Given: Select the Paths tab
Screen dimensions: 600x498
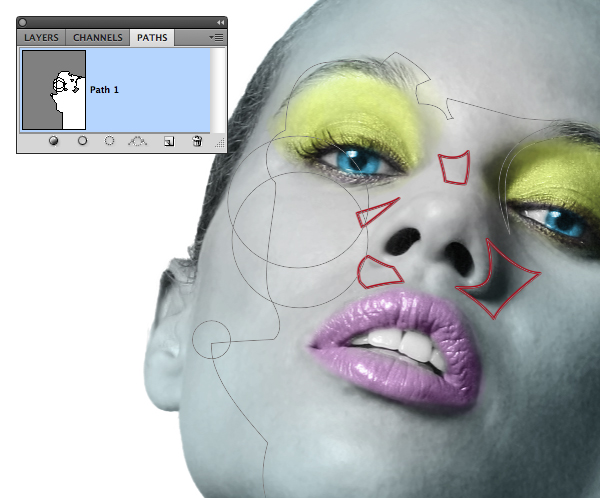Looking at the screenshot, I should [153, 38].
